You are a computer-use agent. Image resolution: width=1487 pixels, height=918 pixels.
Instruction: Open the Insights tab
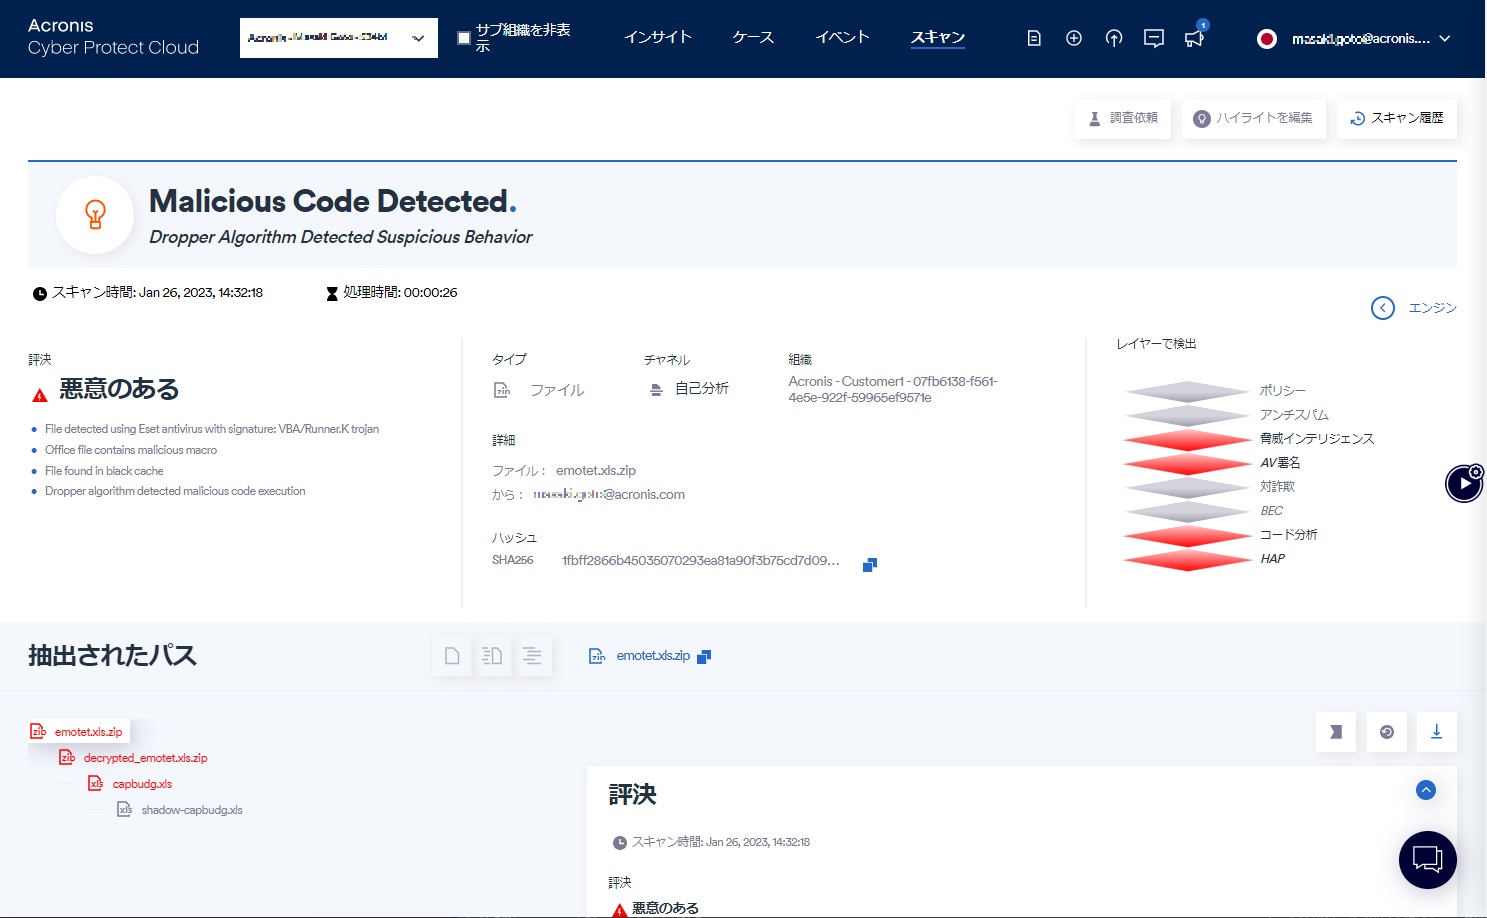(x=657, y=37)
